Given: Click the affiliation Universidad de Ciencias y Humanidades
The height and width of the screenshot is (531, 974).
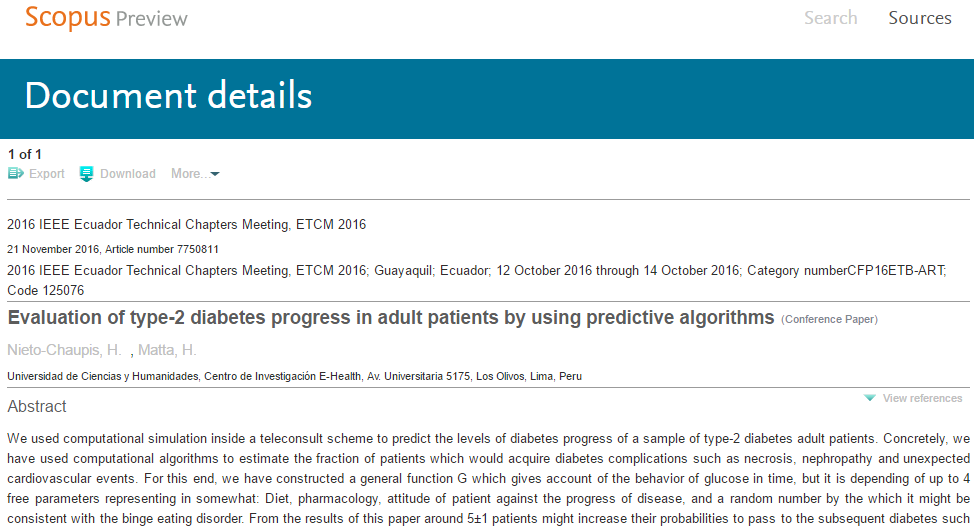Looking at the screenshot, I should point(103,376).
